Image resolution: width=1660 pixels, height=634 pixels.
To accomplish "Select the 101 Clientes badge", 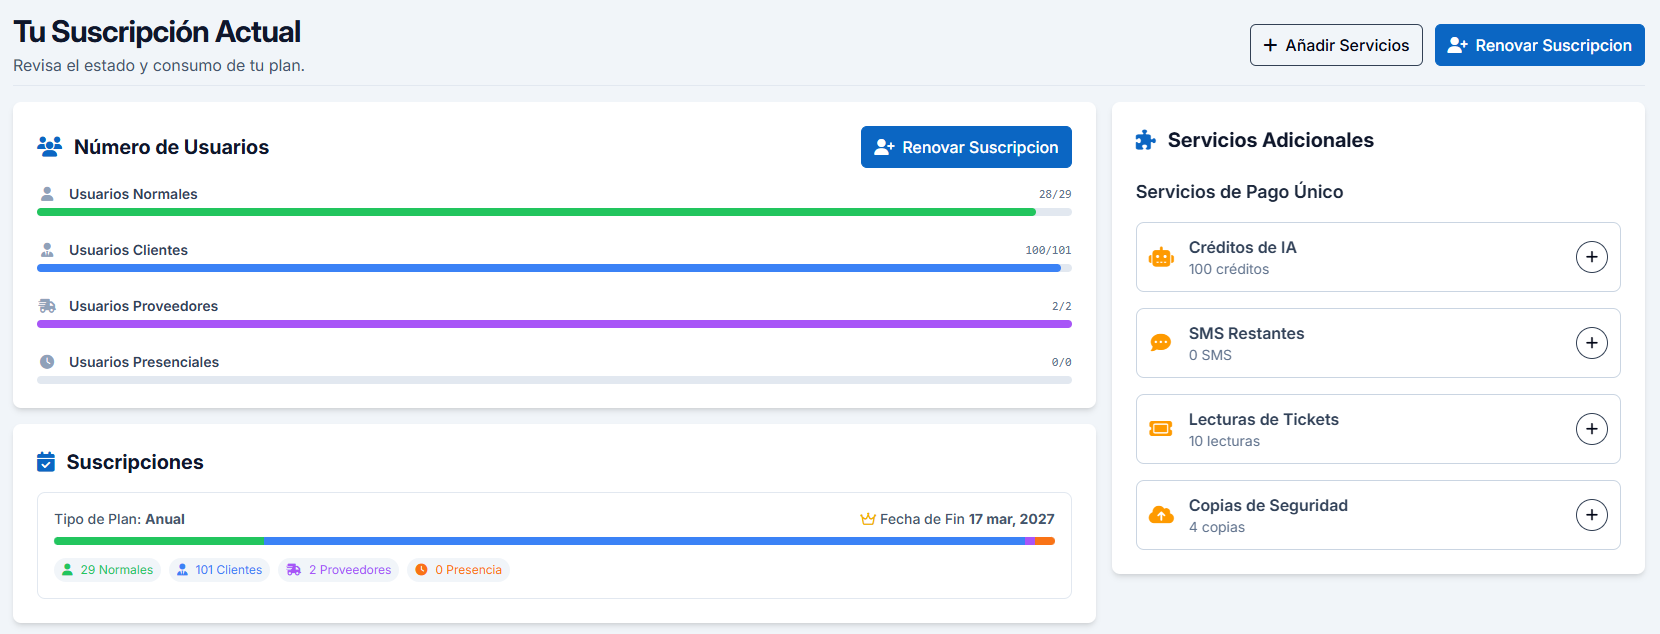I will [219, 570].
